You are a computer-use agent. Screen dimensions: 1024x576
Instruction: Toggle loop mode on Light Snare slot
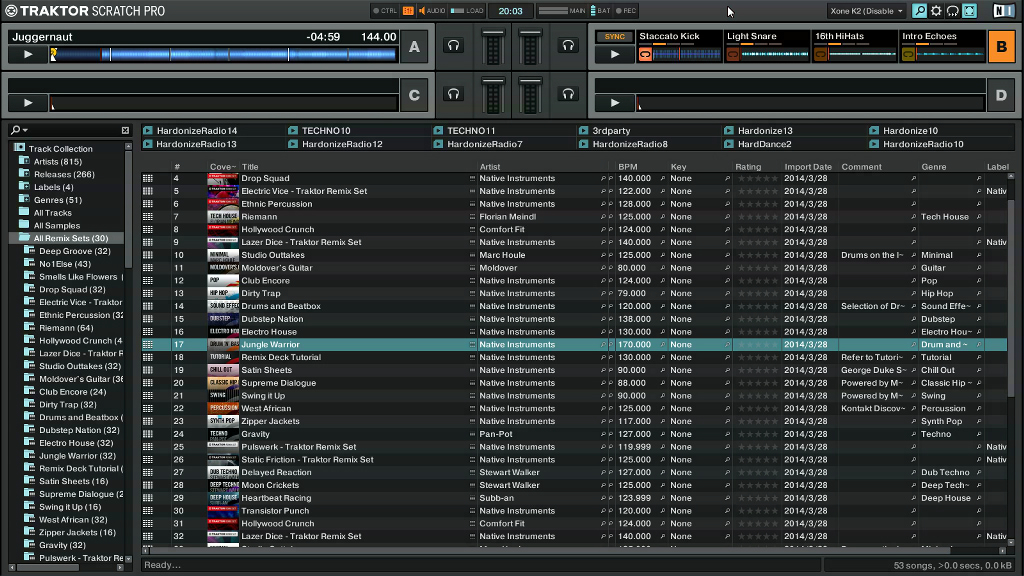coord(733,54)
